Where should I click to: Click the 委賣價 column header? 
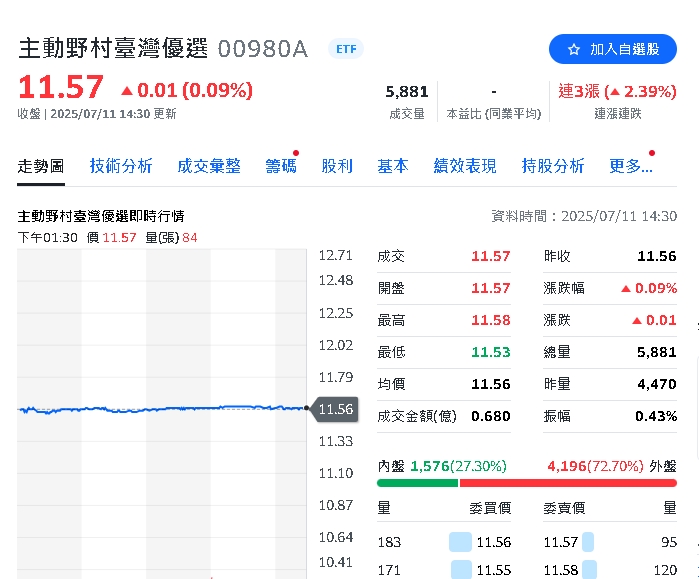(564, 508)
